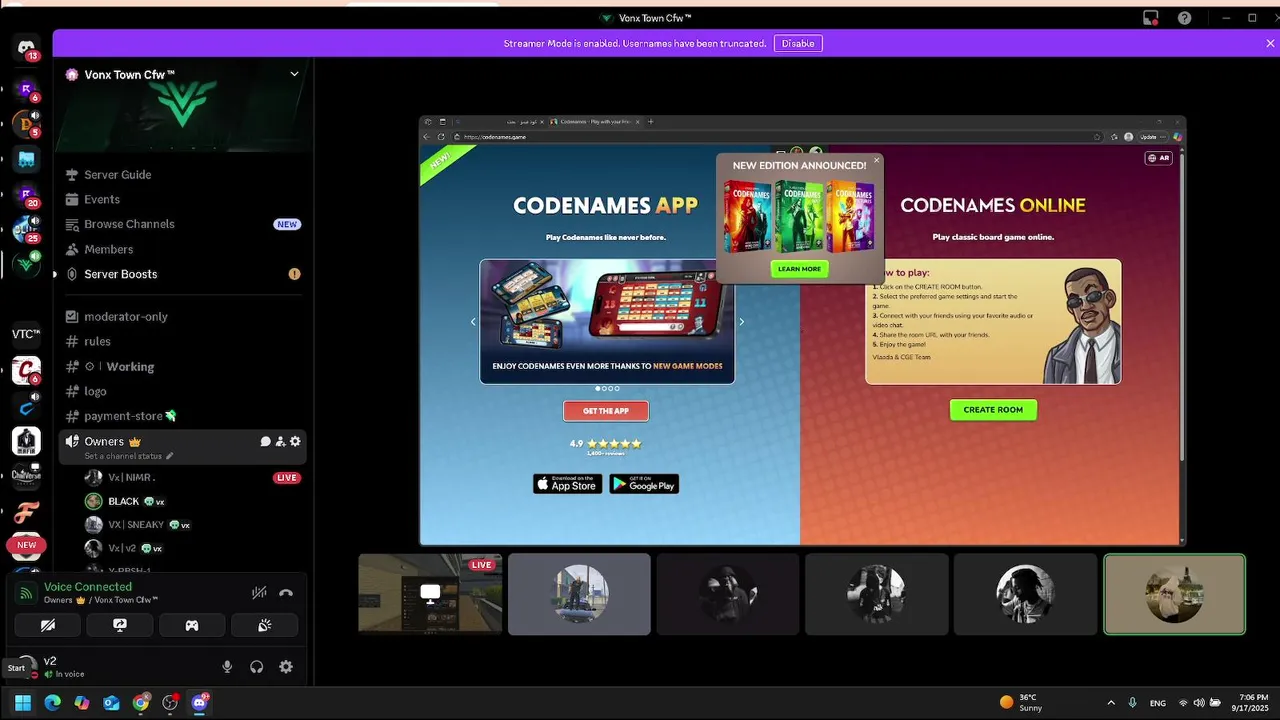Start an activity with the game controller button
The image size is (1280, 720).
(192, 625)
